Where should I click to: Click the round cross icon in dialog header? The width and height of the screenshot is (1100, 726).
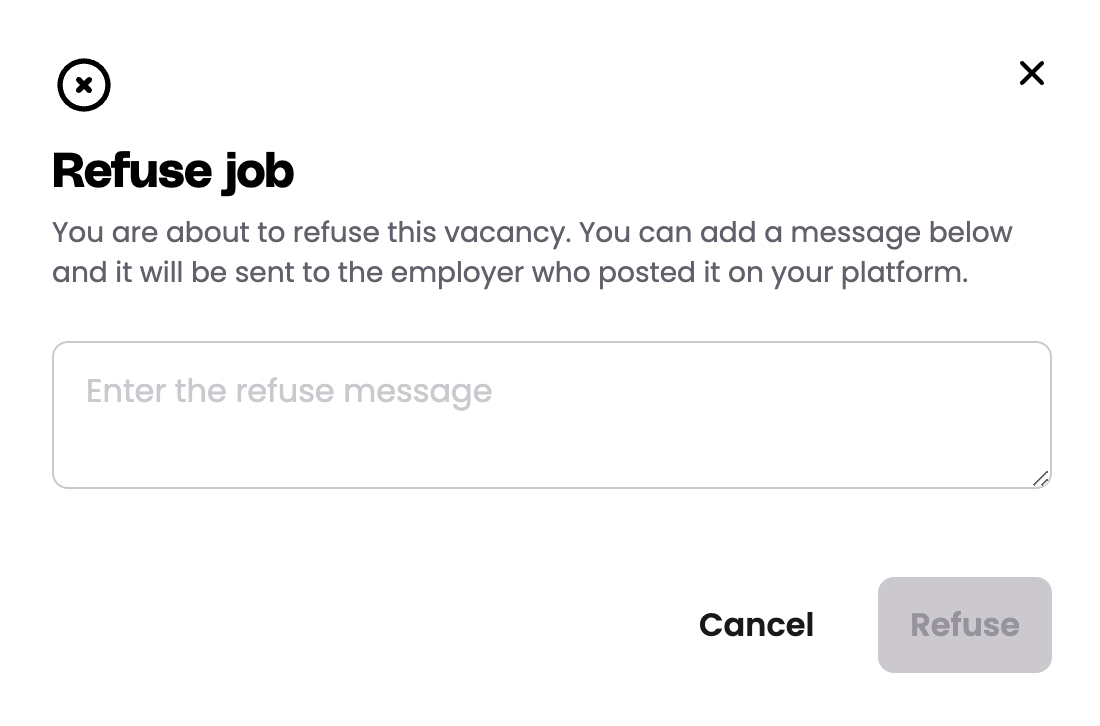[x=84, y=85]
